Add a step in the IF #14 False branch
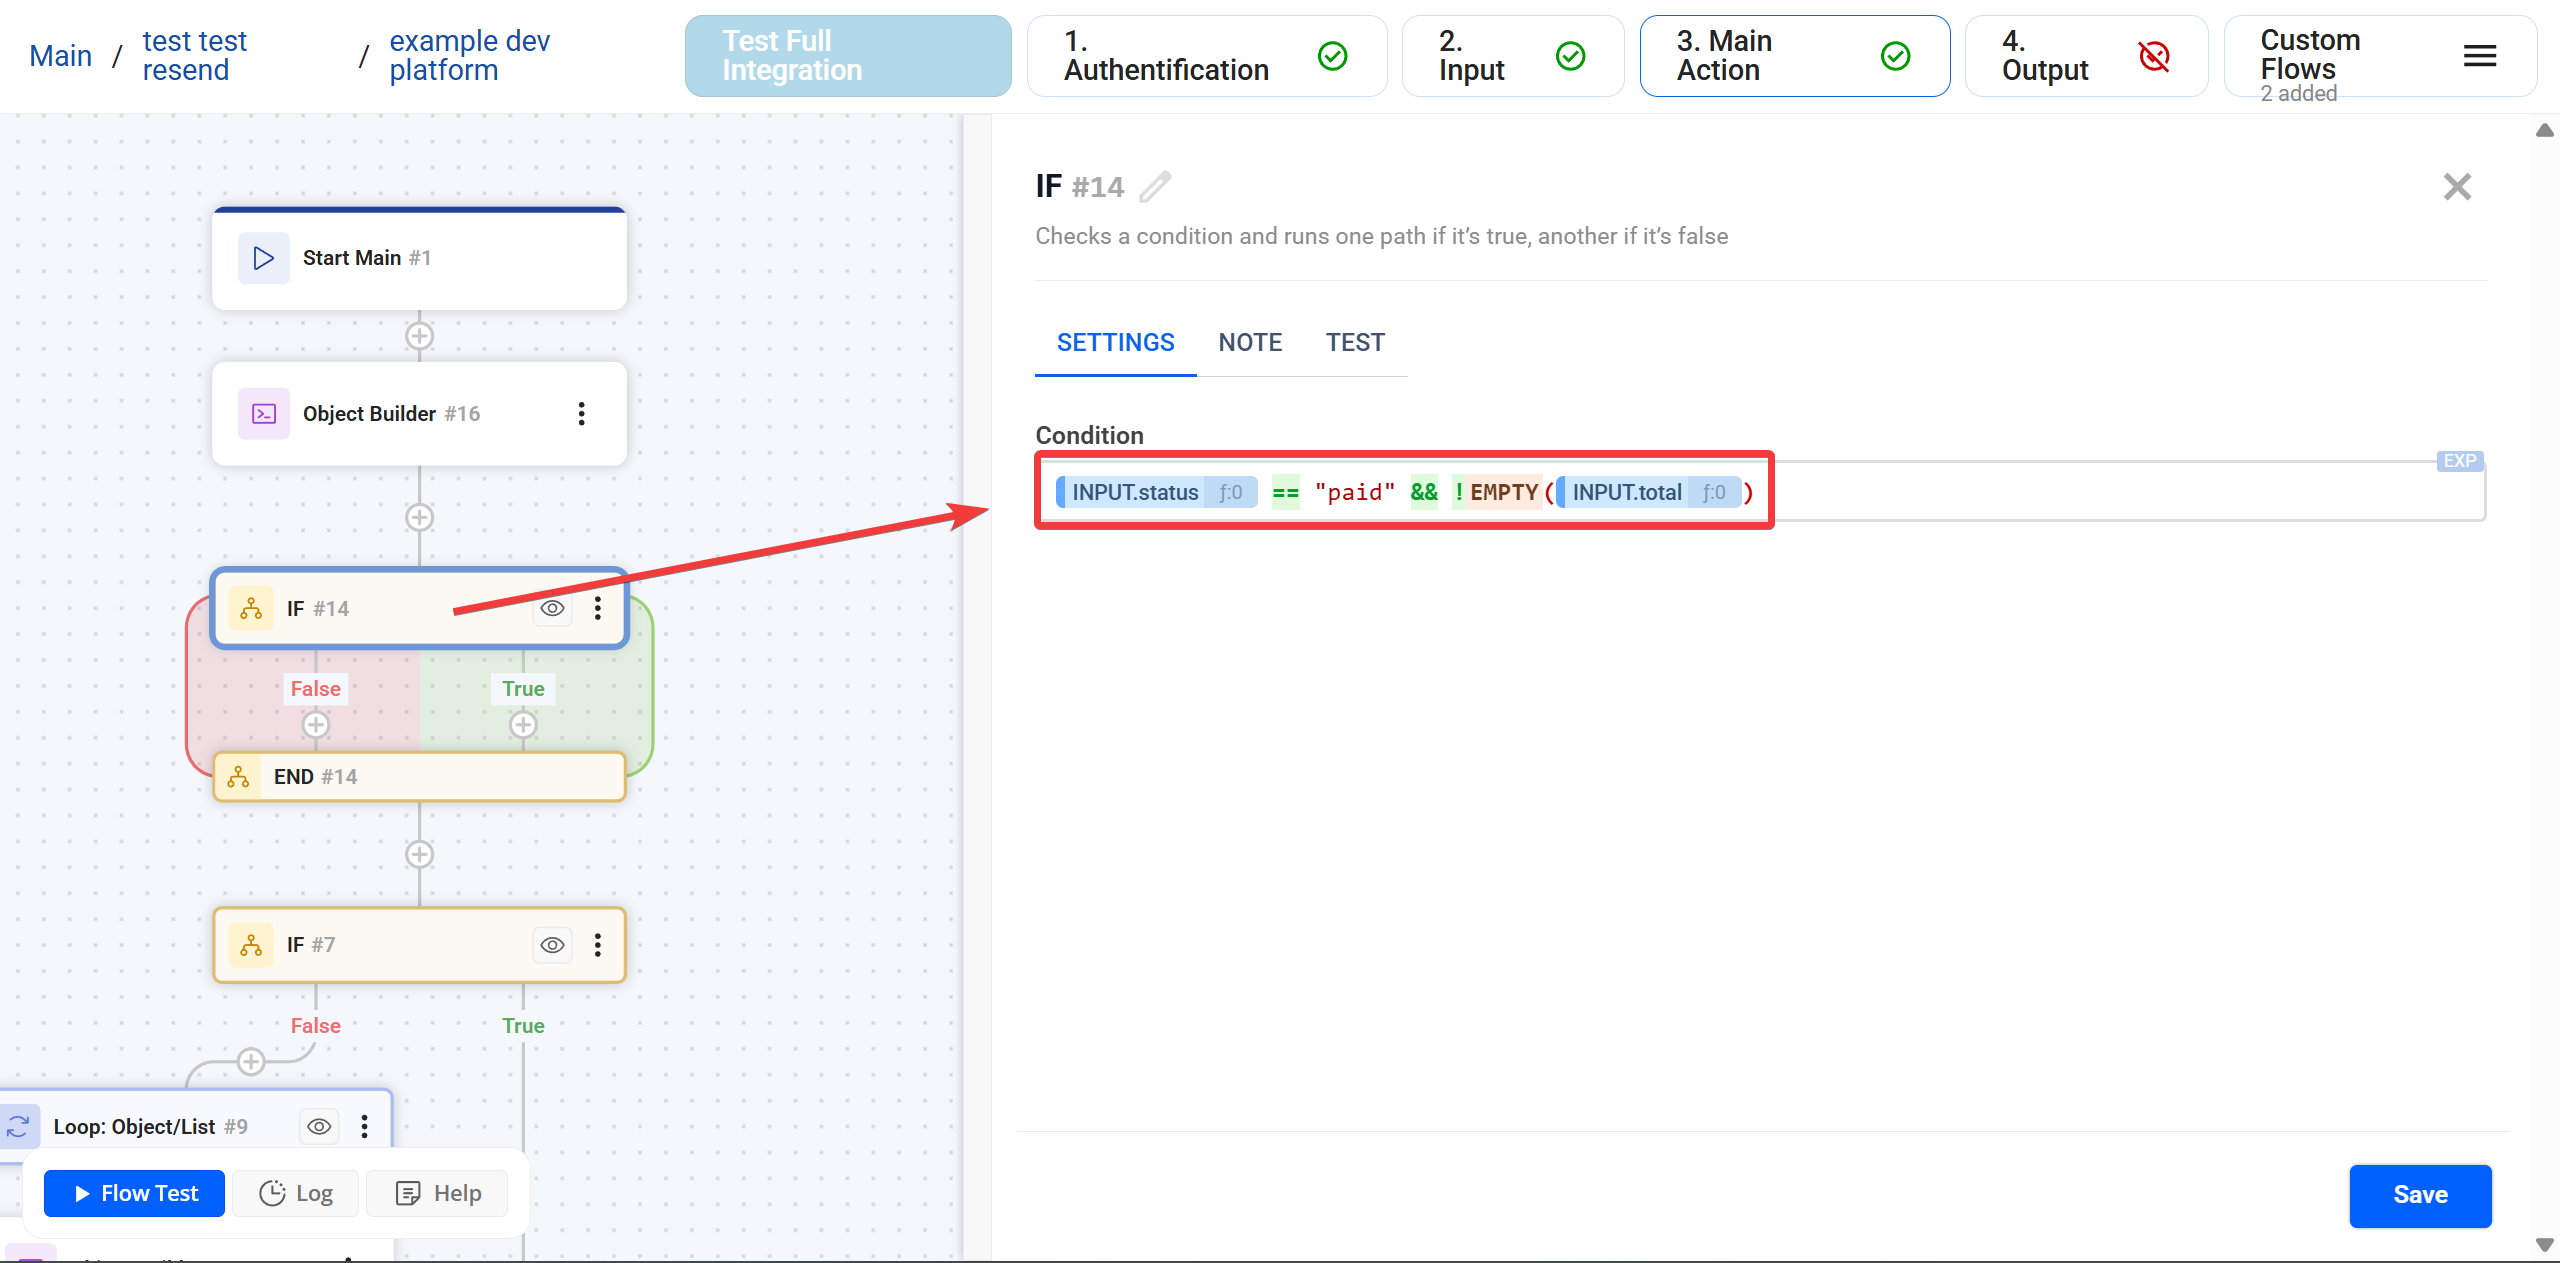Image resolution: width=2560 pixels, height=1263 pixels. [x=316, y=724]
